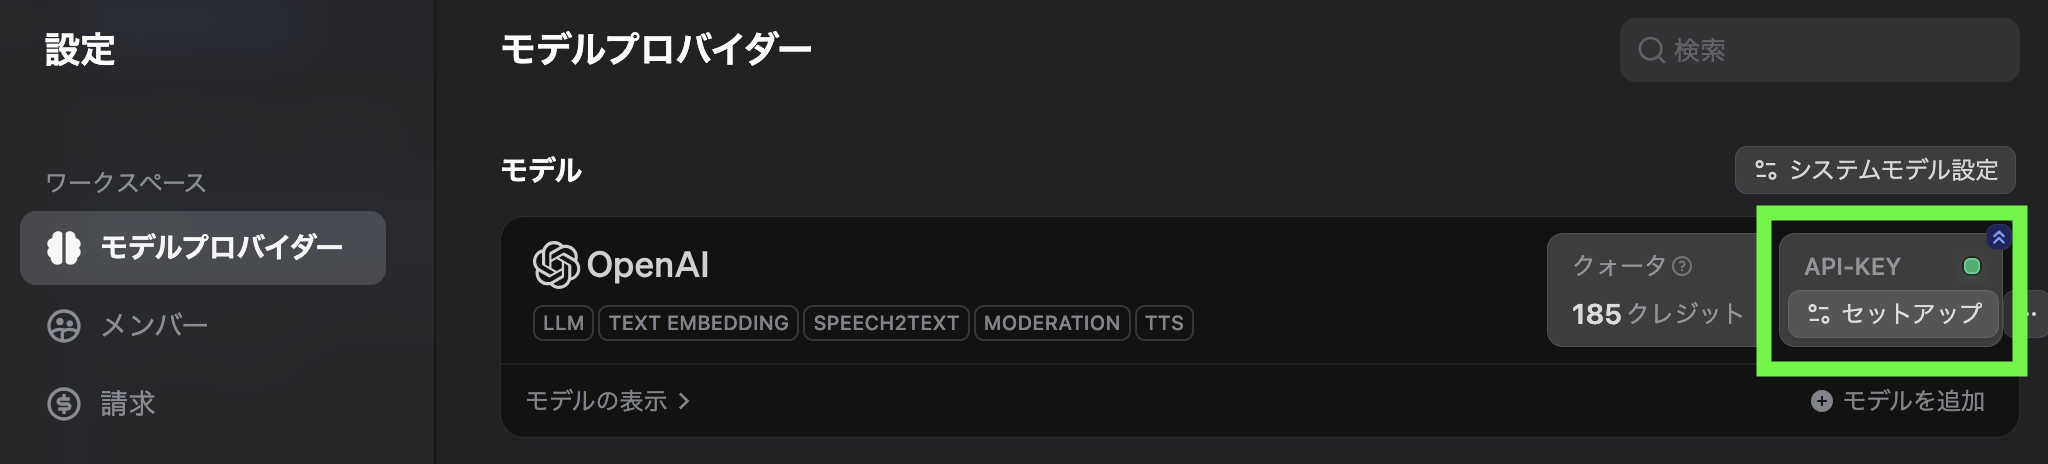Open the three-dot more menu beside セットアップ
The height and width of the screenshot is (464, 2048).
pos(2030,314)
